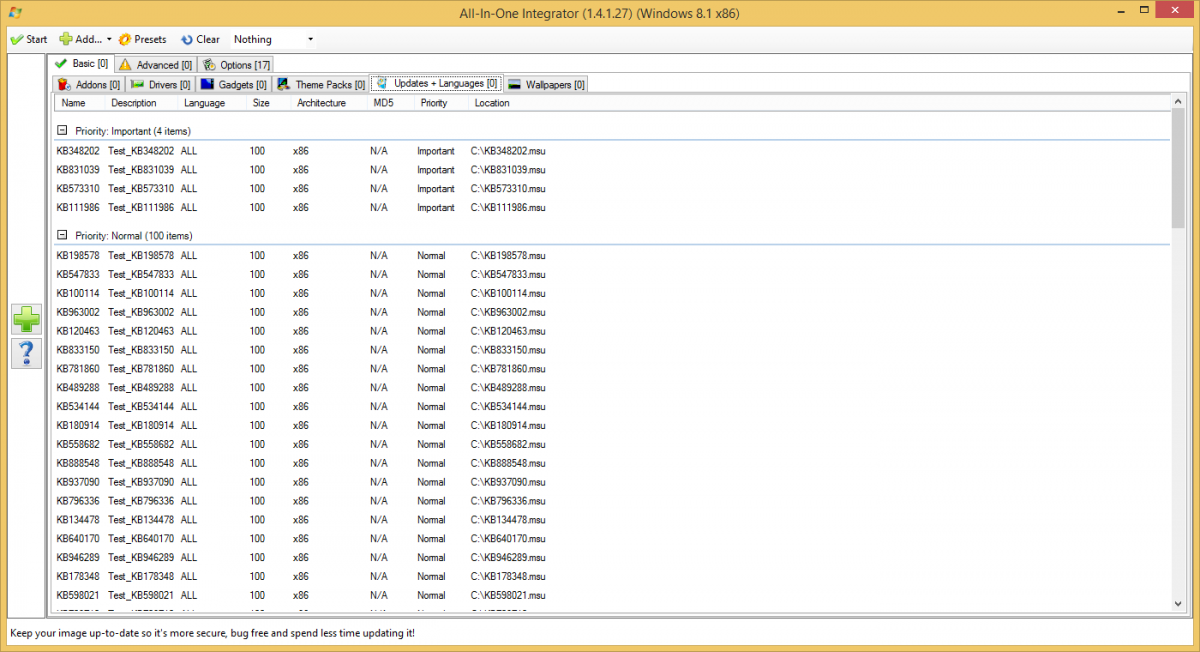Collapse the Priority: Normal group
This screenshot has height=652, width=1200.
point(62,235)
